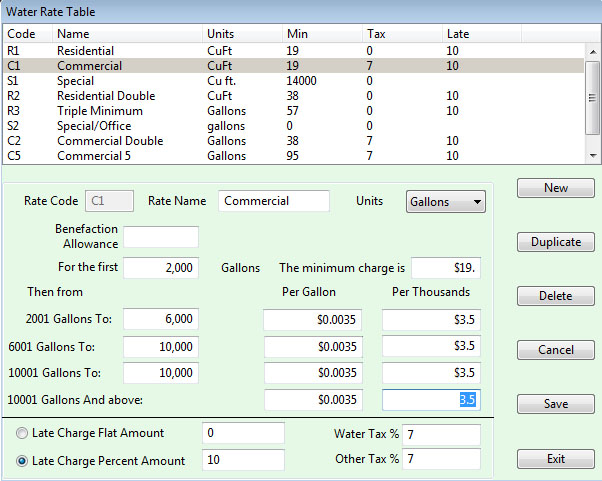Click the Min column header
Viewport: 602px width, 481px height.
tap(322, 34)
